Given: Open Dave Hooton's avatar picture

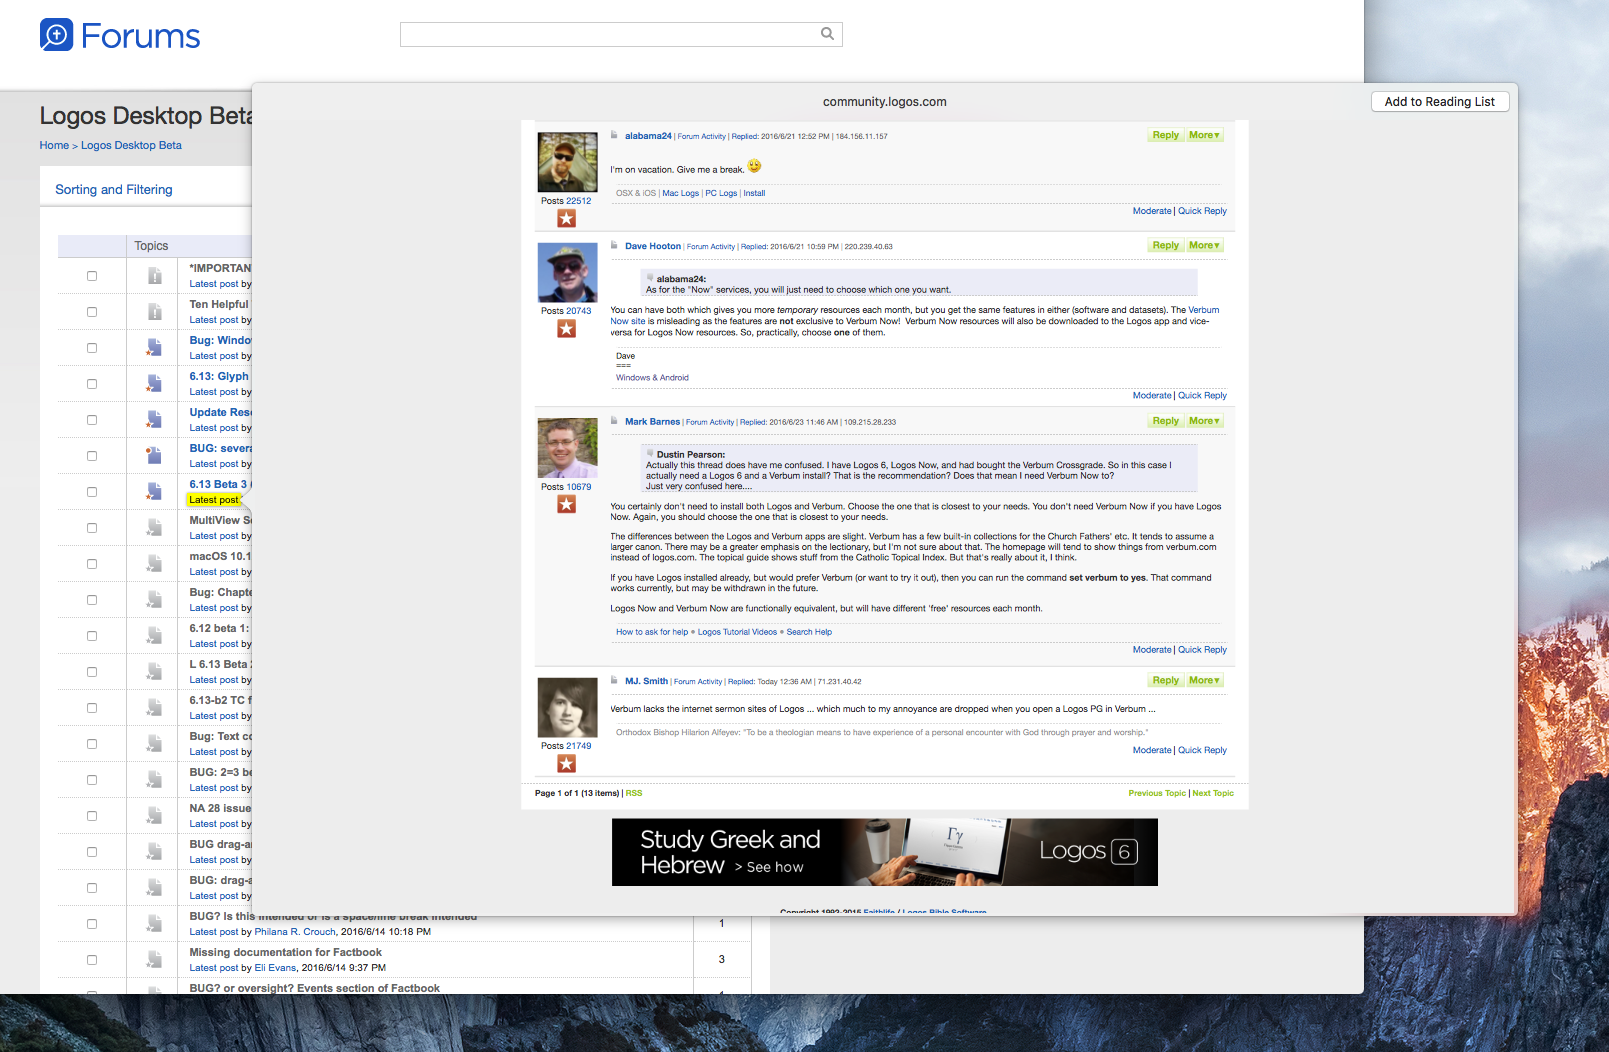Looking at the screenshot, I should point(567,272).
